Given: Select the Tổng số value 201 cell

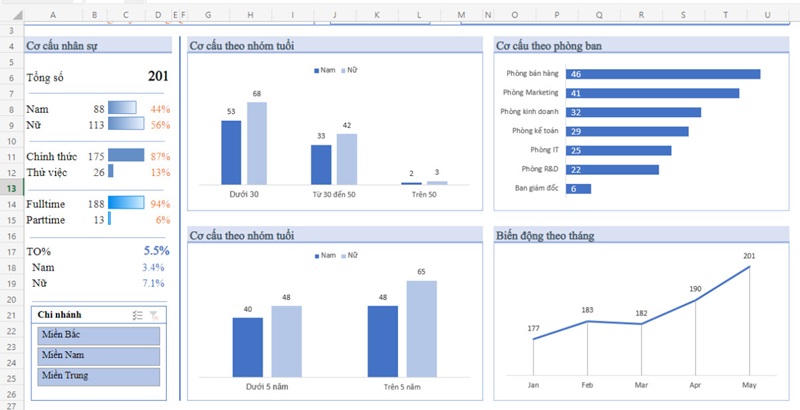Looking at the screenshot, I should point(157,77).
